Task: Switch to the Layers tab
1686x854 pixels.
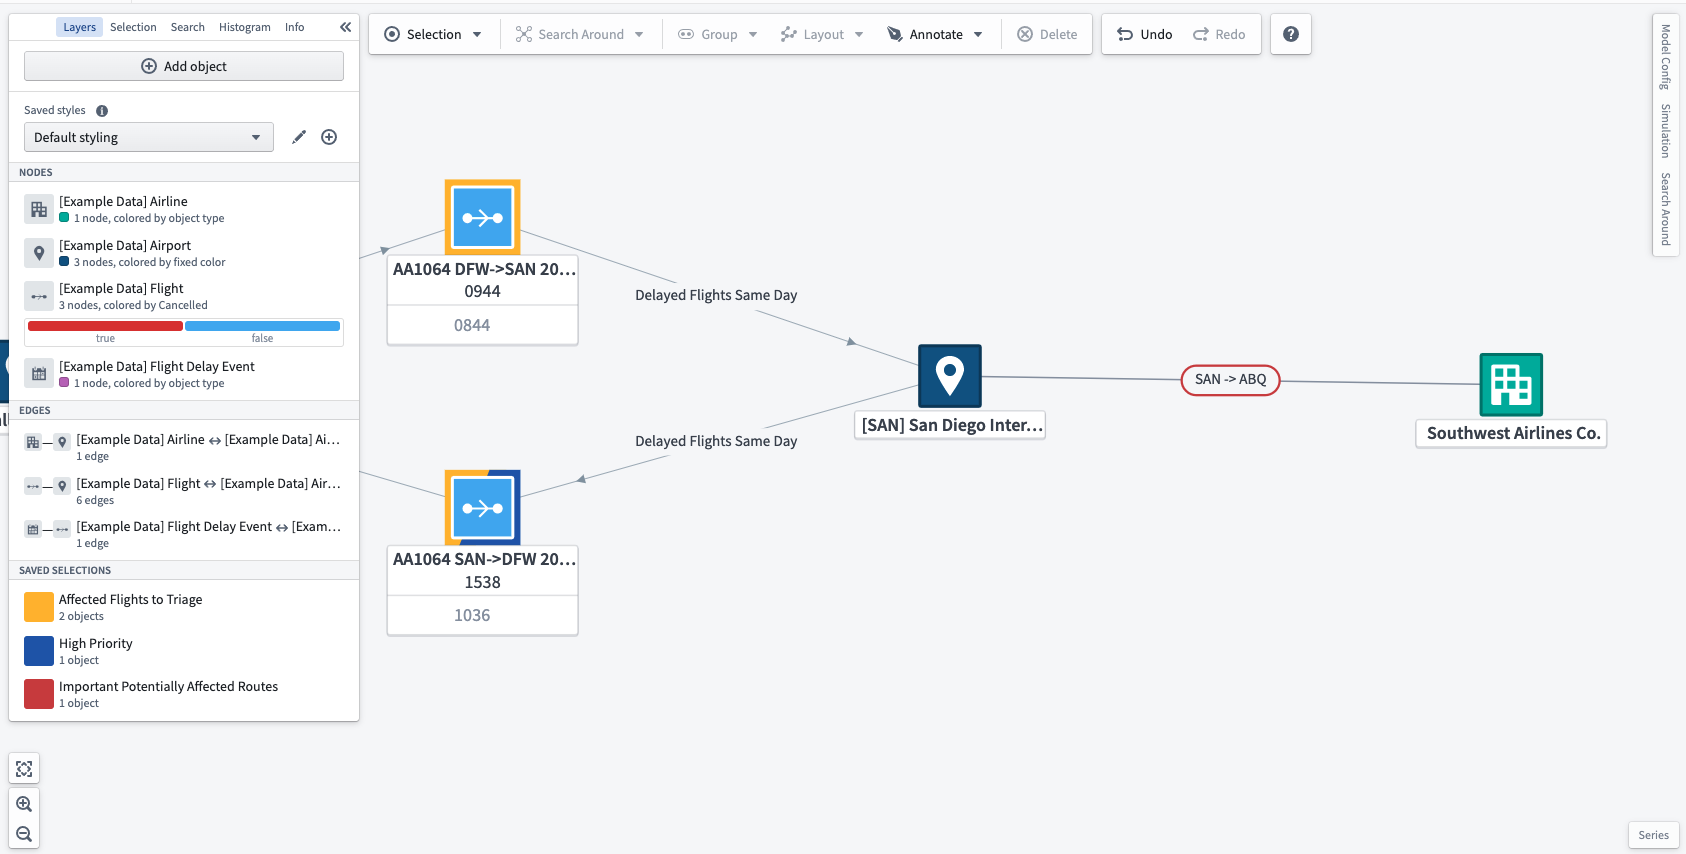Action: (x=79, y=27)
